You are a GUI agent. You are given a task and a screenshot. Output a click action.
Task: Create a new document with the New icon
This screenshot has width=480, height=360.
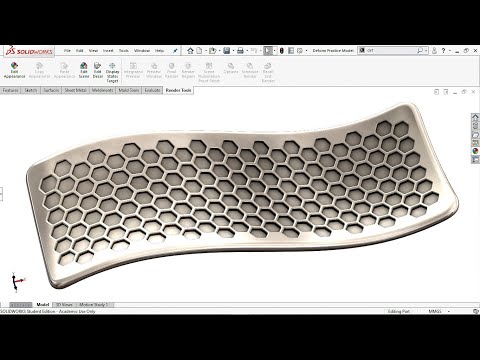(x=199, y=51)
